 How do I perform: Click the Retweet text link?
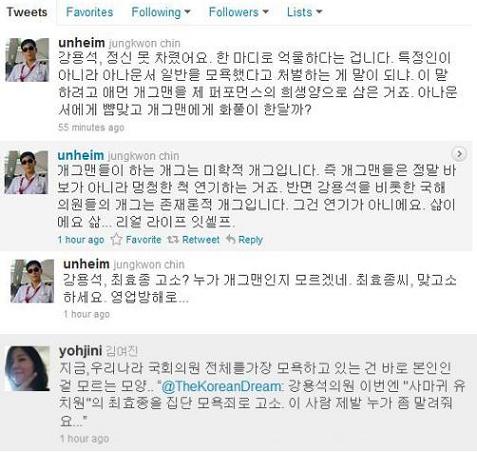(201, 240)
